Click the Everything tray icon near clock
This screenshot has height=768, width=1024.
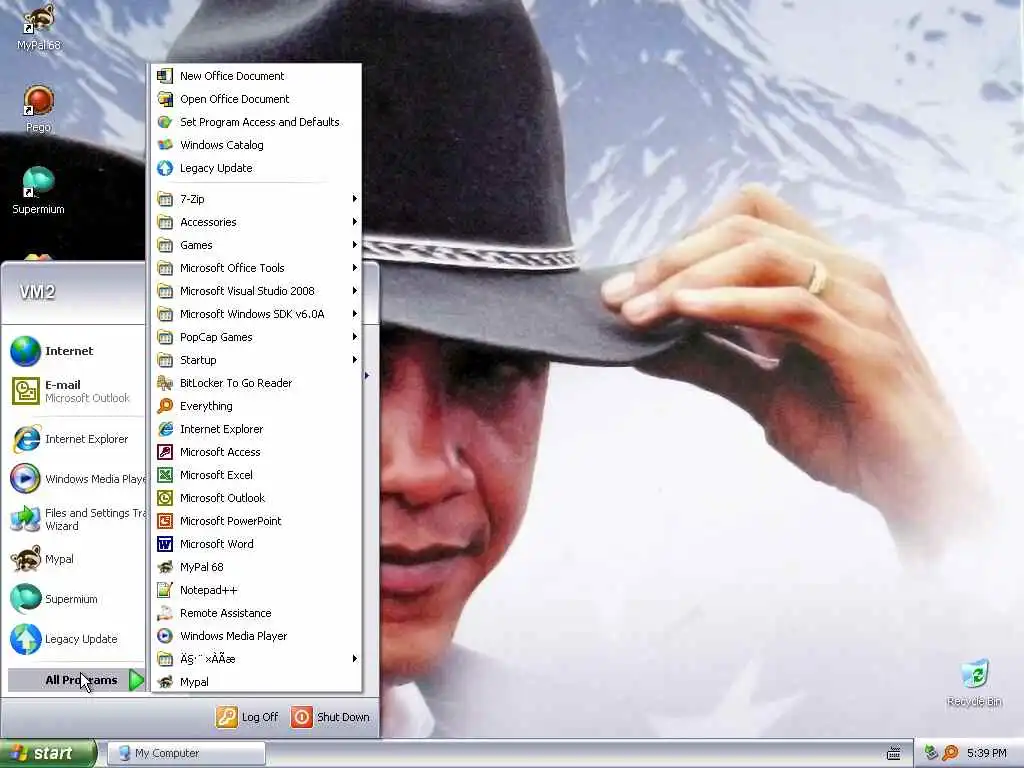pyautogui.click(x=950, y=753)
